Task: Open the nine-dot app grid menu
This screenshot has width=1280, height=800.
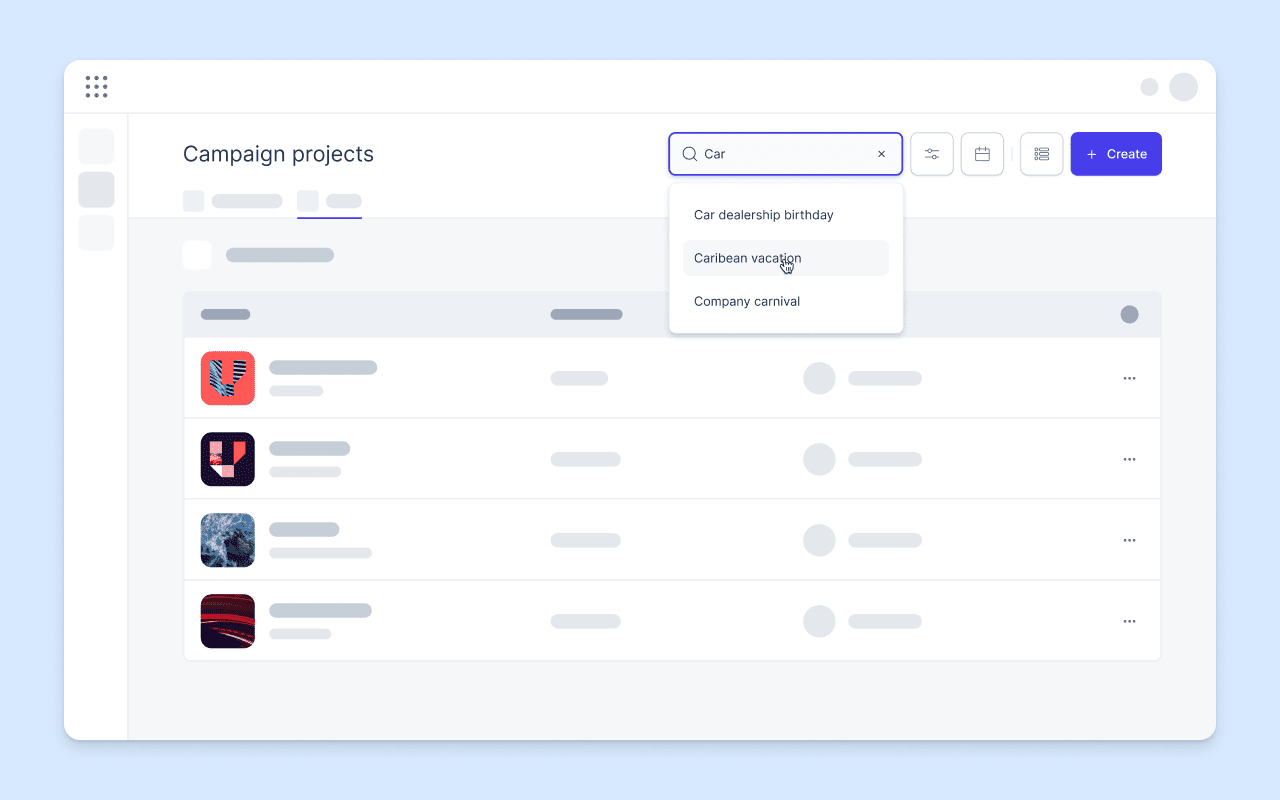Action: coord(96,87)
